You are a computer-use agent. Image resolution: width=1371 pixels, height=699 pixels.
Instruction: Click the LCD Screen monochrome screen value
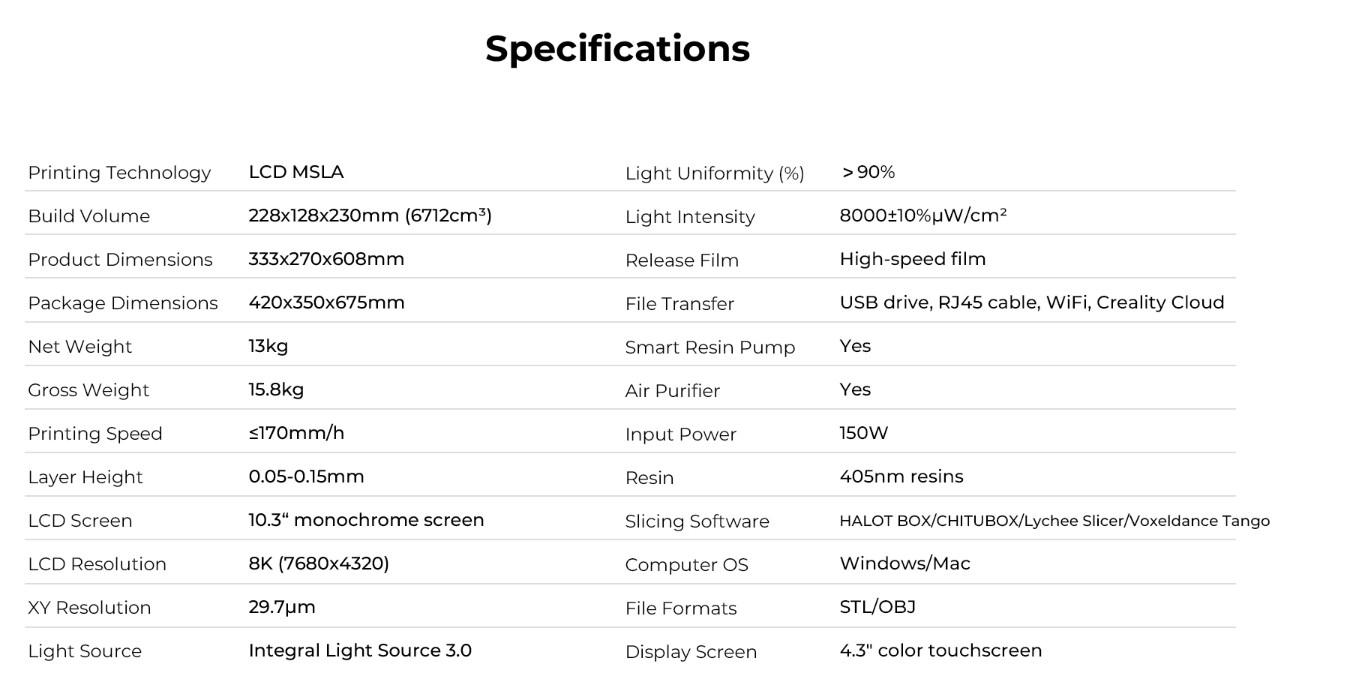click(366, 520)
